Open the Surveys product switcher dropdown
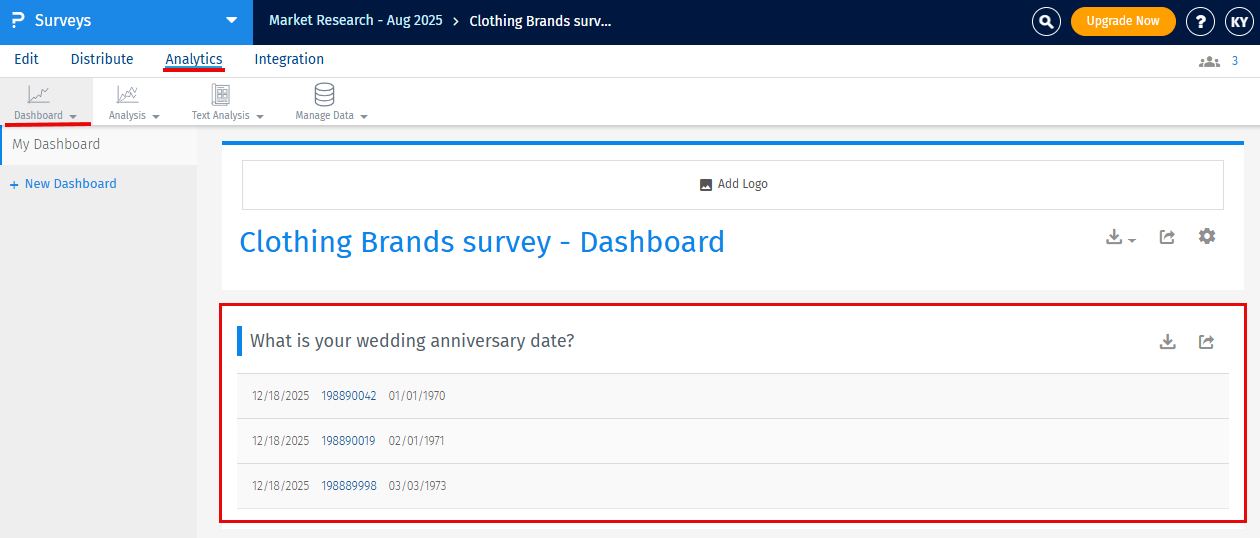1260x538 pixels. [x=231, y=20]
